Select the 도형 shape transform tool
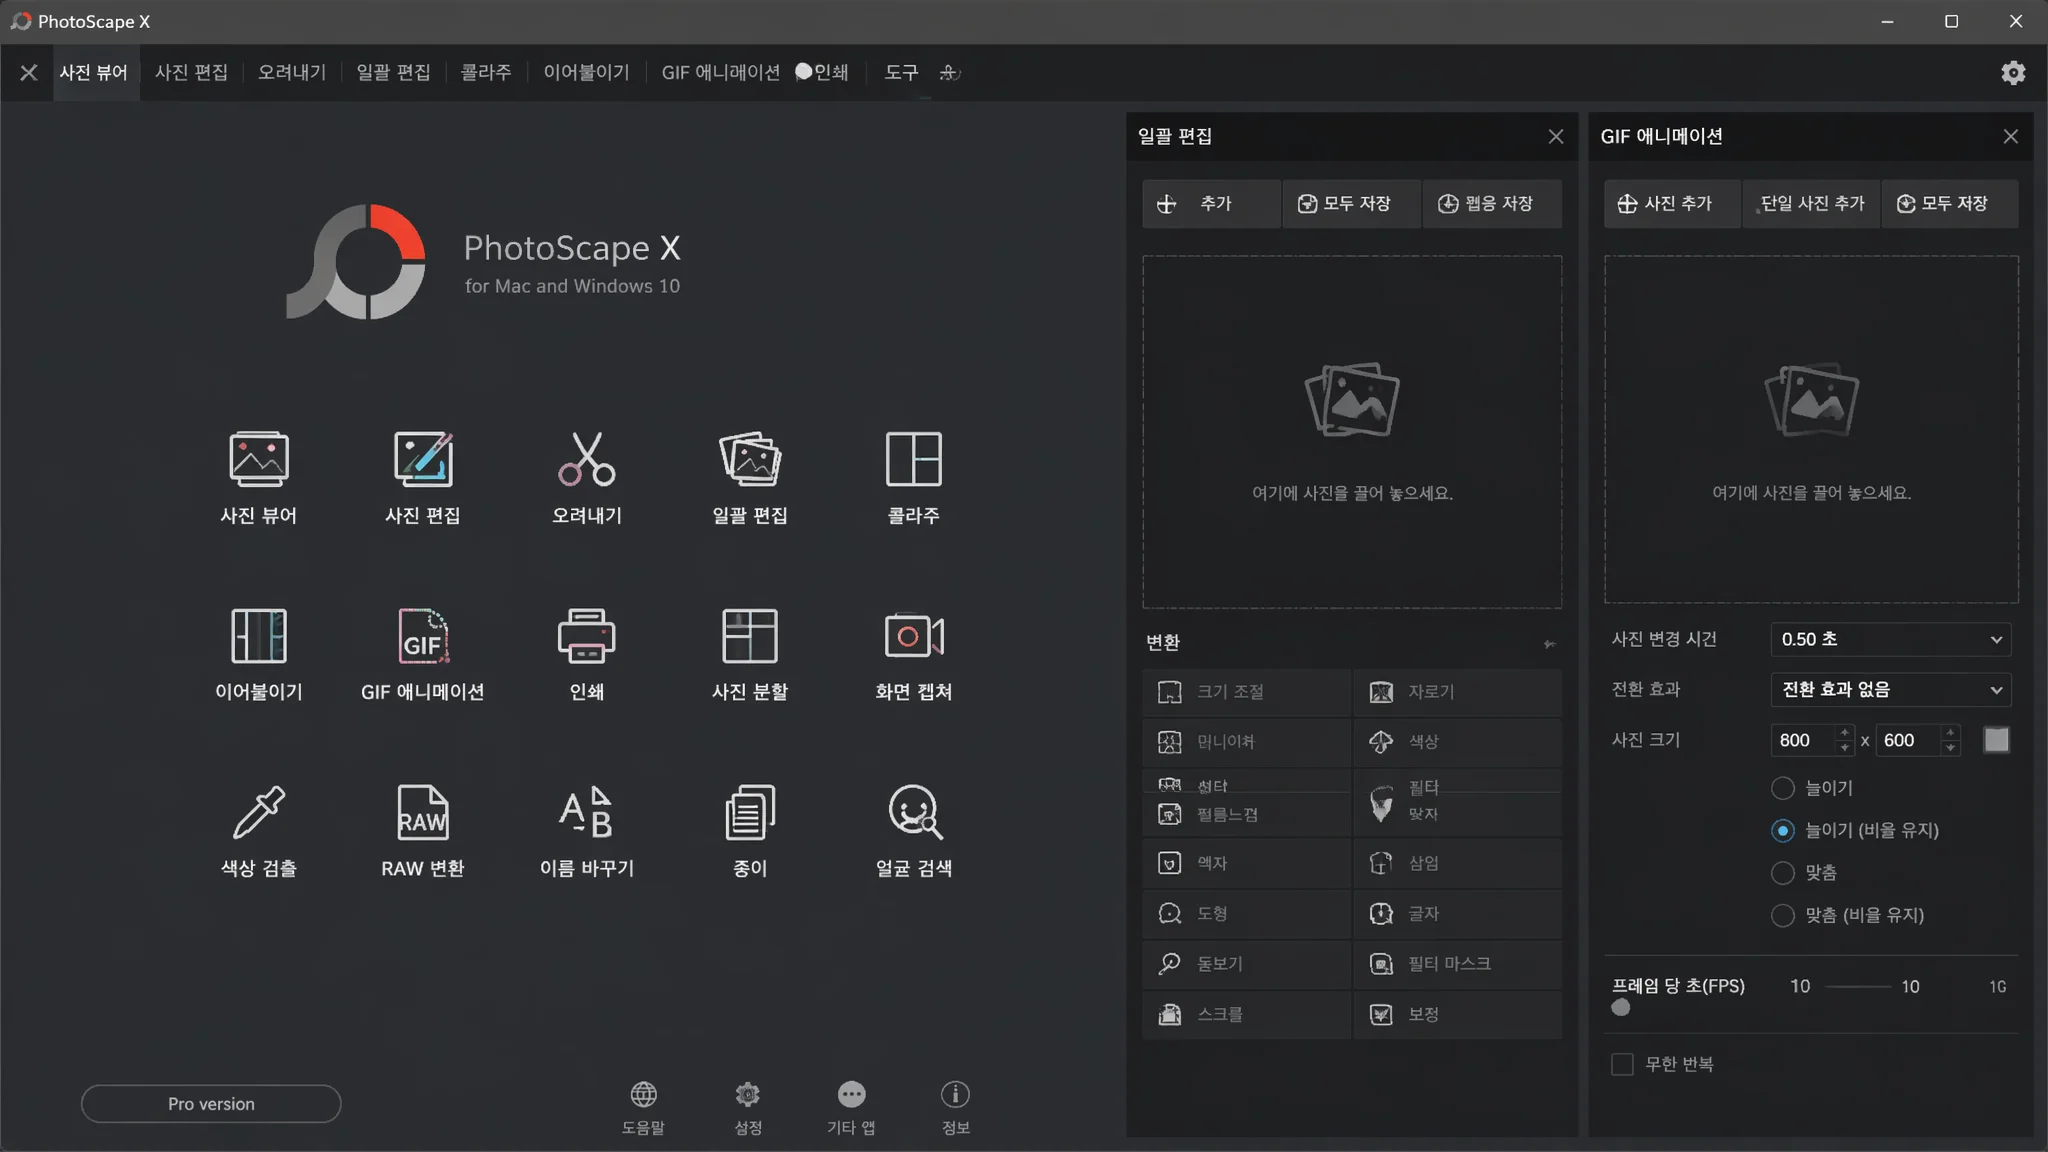Viewport: 2048px width, 1152px height. (1246, 913)
